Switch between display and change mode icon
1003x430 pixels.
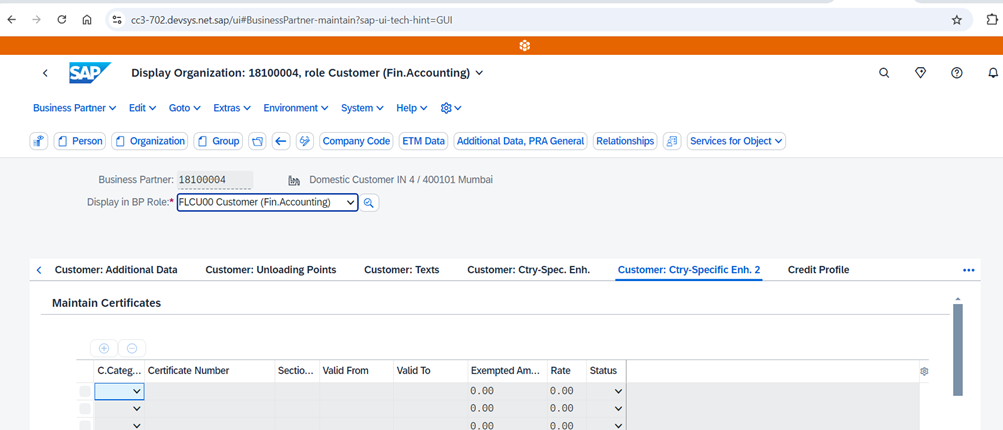(x=304, y=141)
